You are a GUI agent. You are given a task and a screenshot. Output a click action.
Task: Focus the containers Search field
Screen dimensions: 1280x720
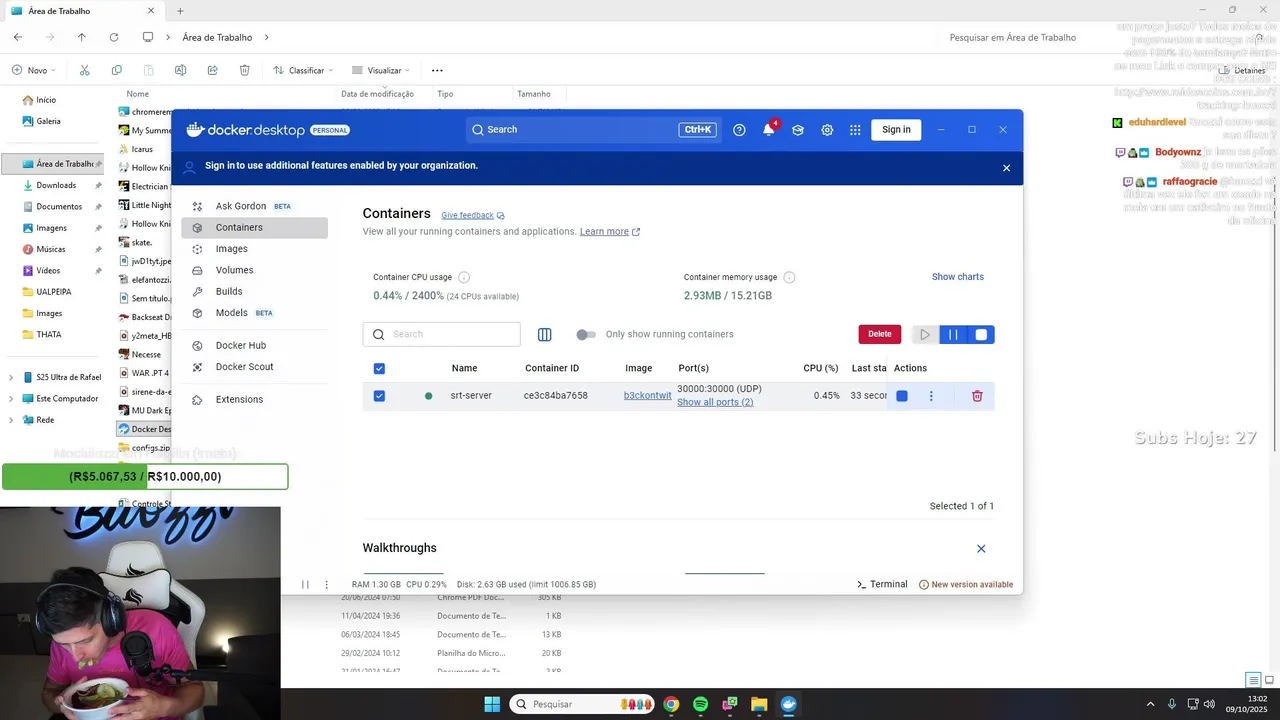point(442,334)
